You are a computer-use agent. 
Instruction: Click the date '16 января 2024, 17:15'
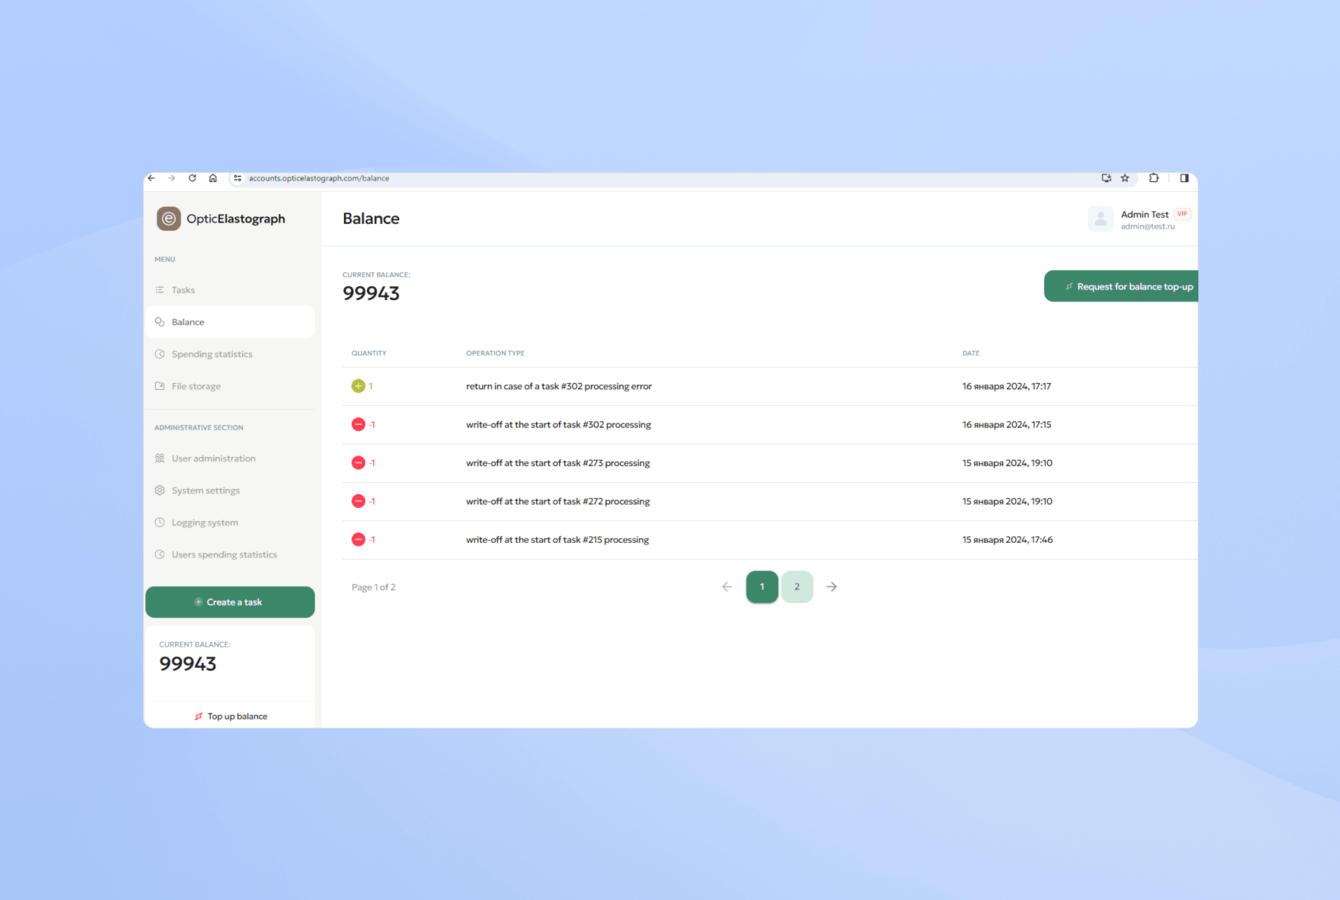1007,425
